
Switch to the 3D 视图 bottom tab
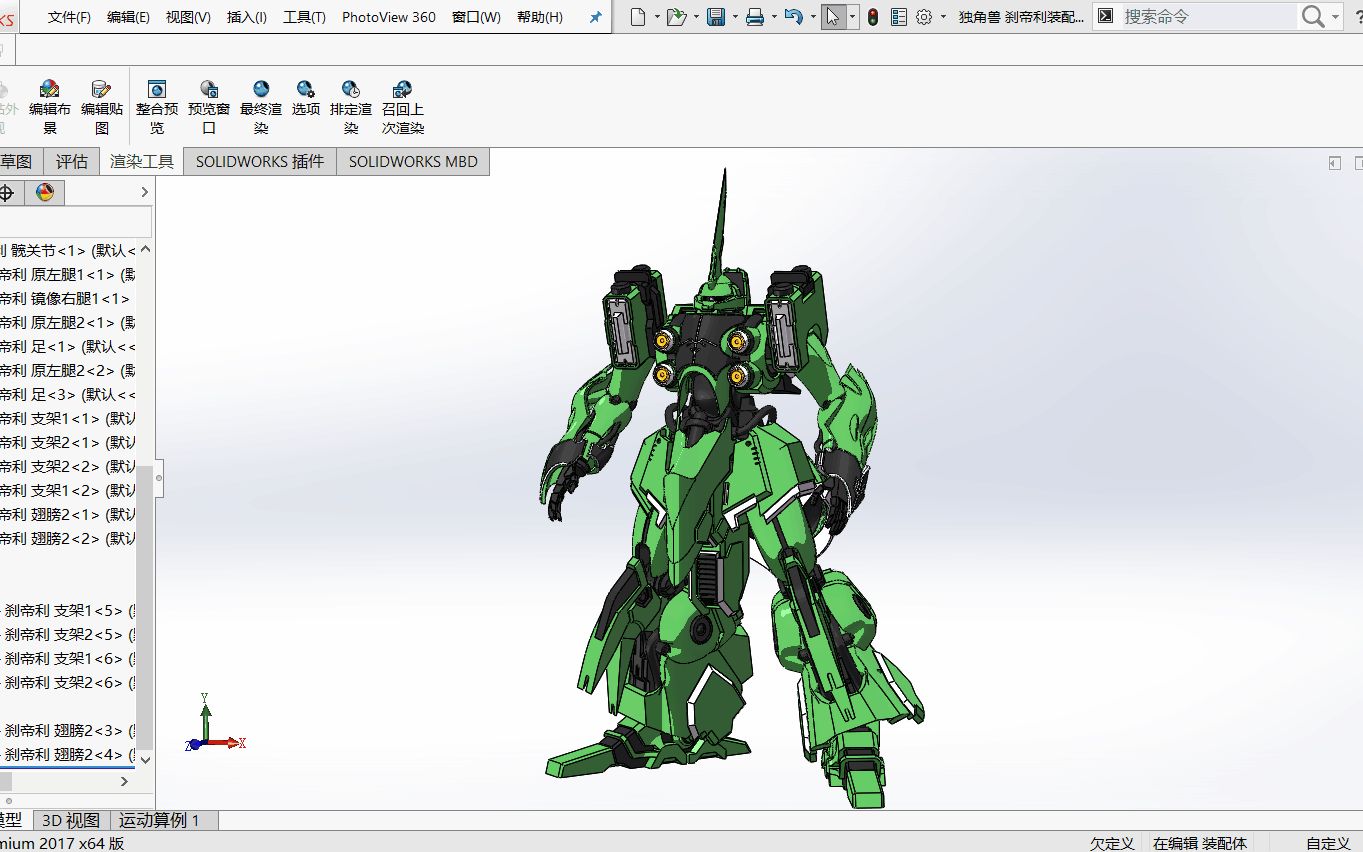(71, 820)
